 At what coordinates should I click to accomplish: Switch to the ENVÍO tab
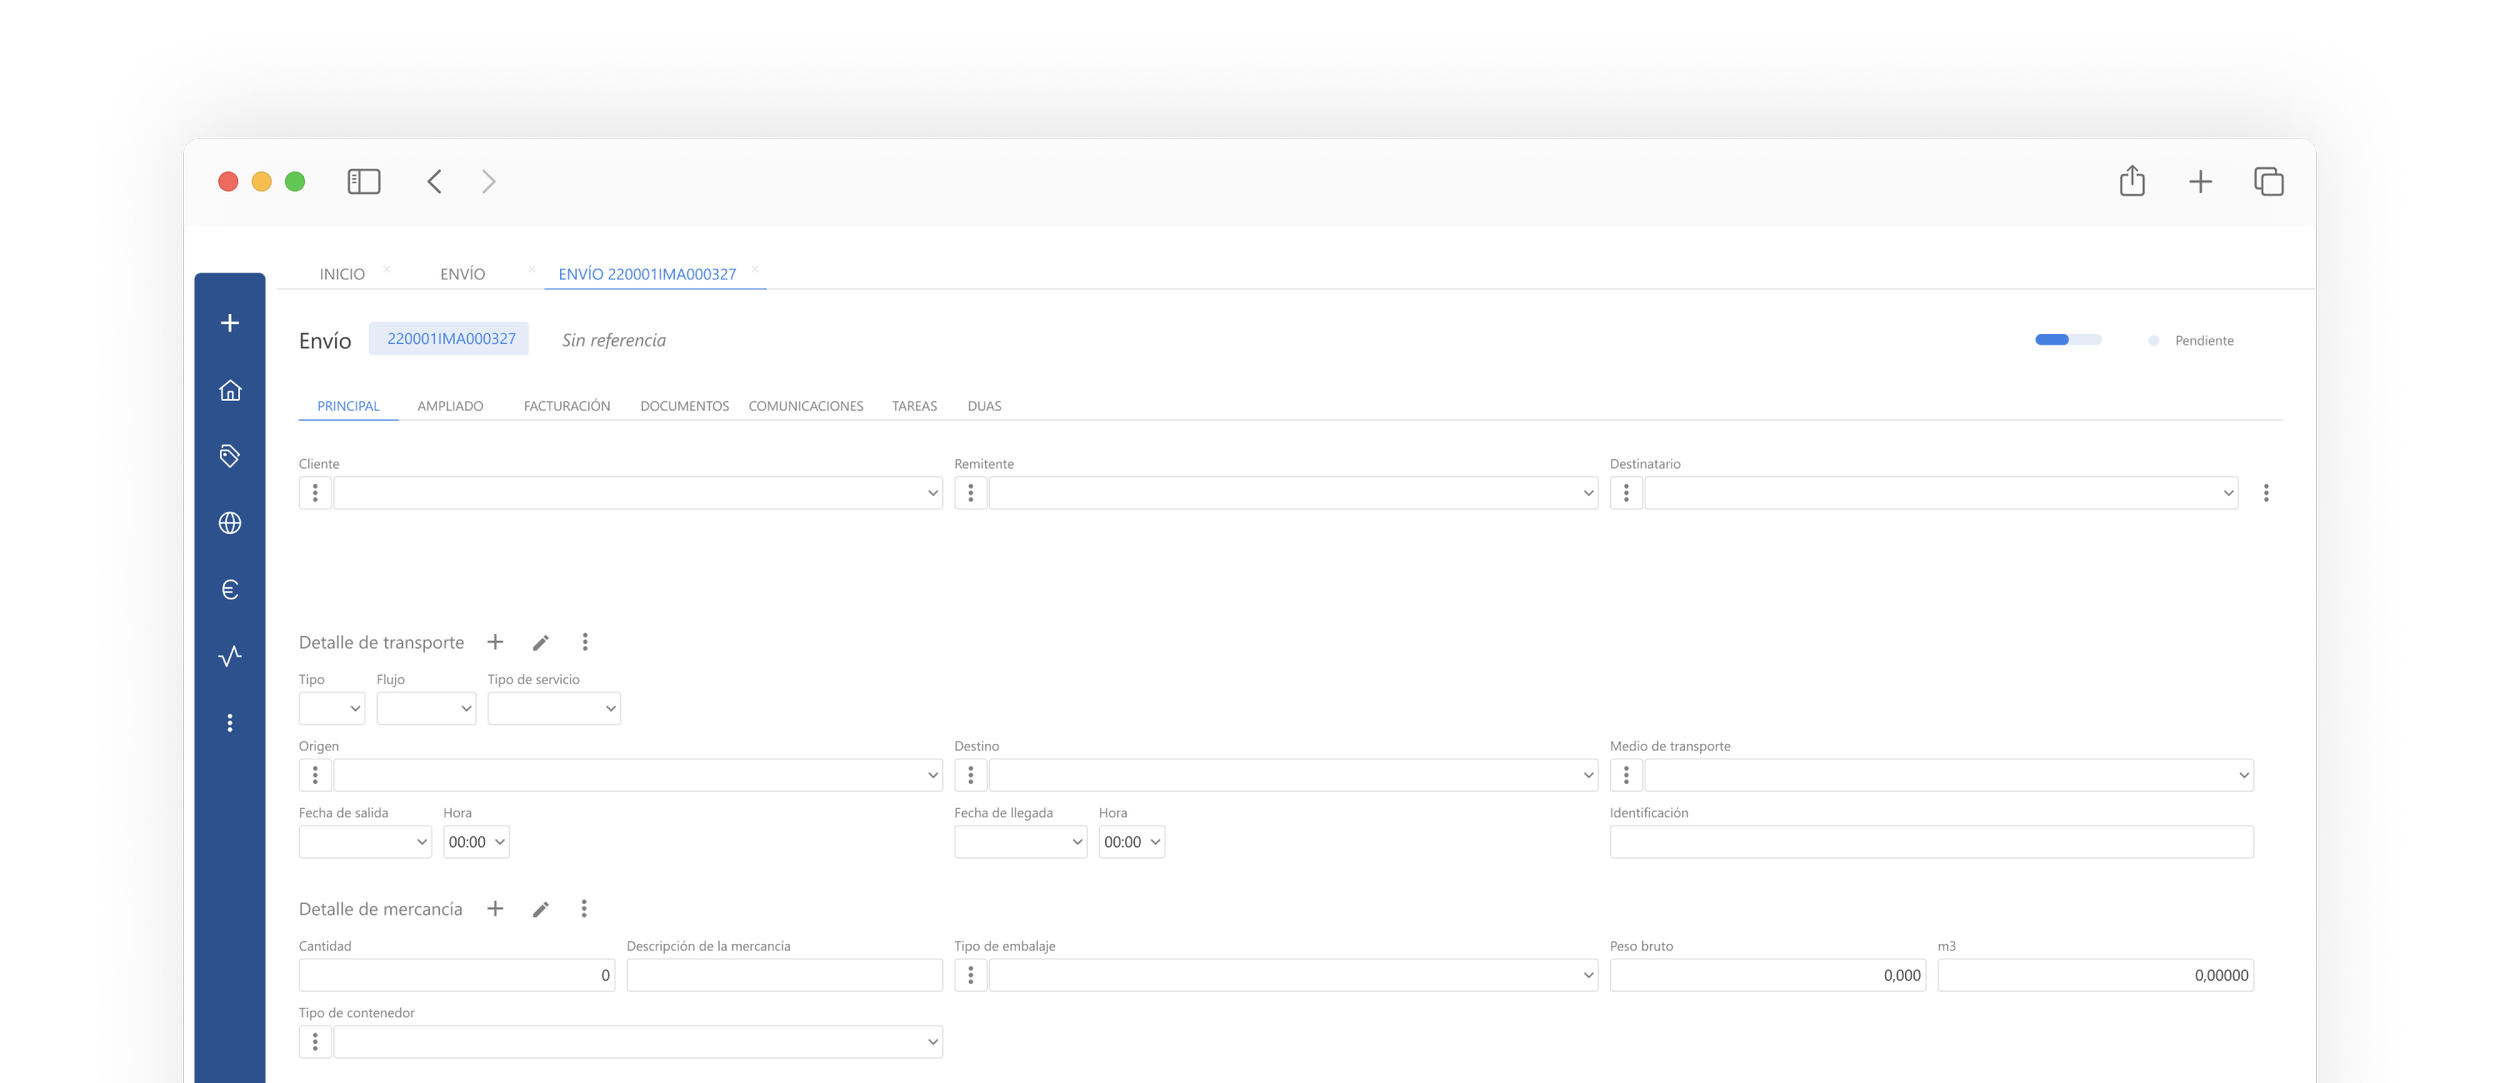[463, 274]
